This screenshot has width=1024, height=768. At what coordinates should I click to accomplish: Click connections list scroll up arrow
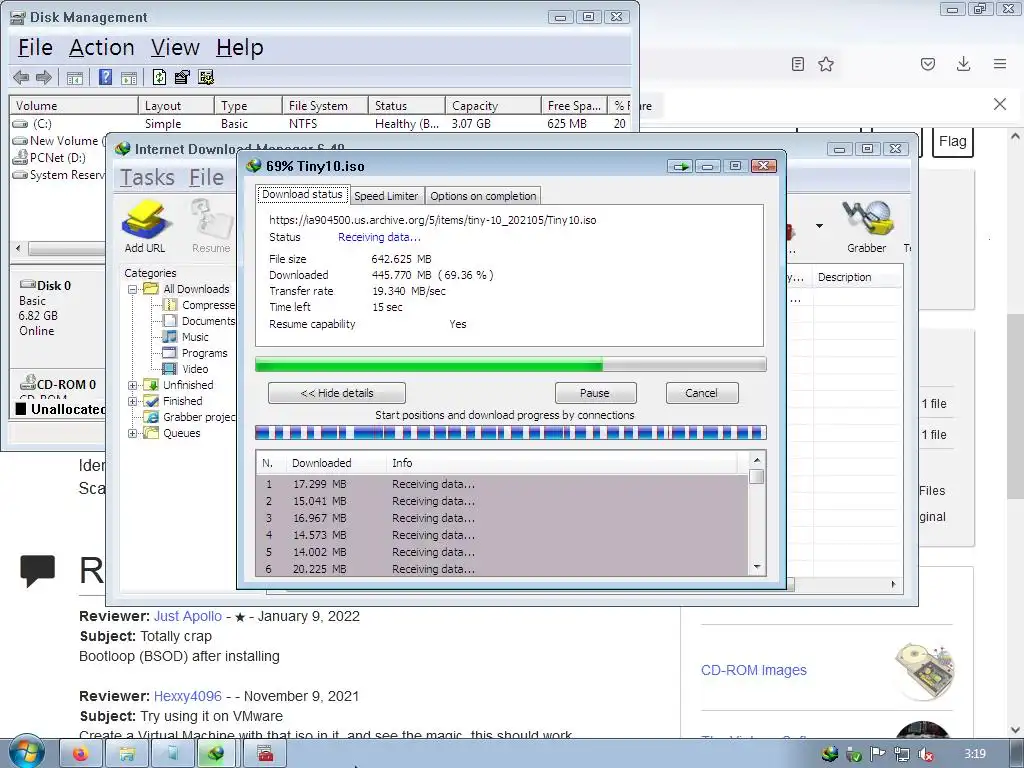(757, 460)
